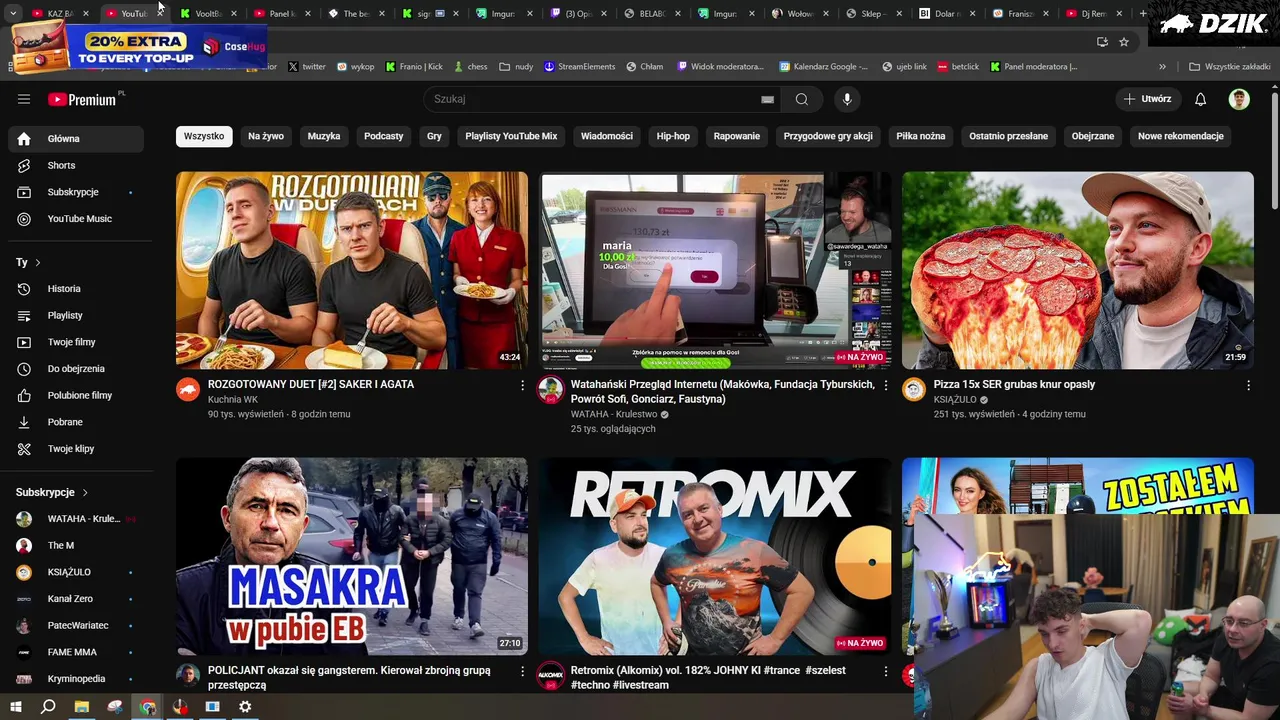Open the account avatar menu
1280x720 pixels.
pos(1239,99)
